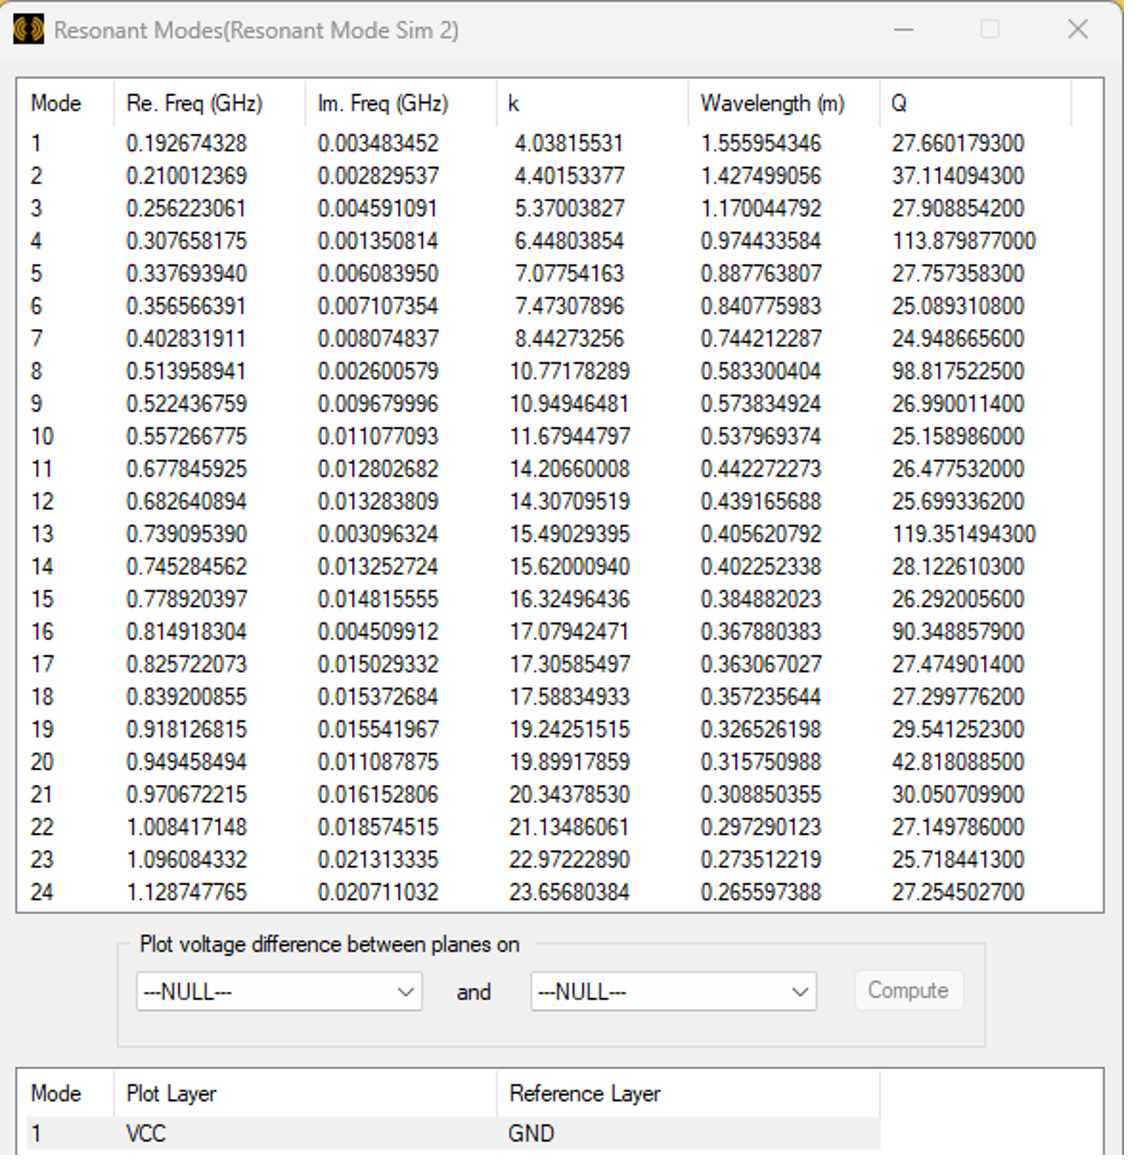Click the 'Q' column header

click(975, 103)
